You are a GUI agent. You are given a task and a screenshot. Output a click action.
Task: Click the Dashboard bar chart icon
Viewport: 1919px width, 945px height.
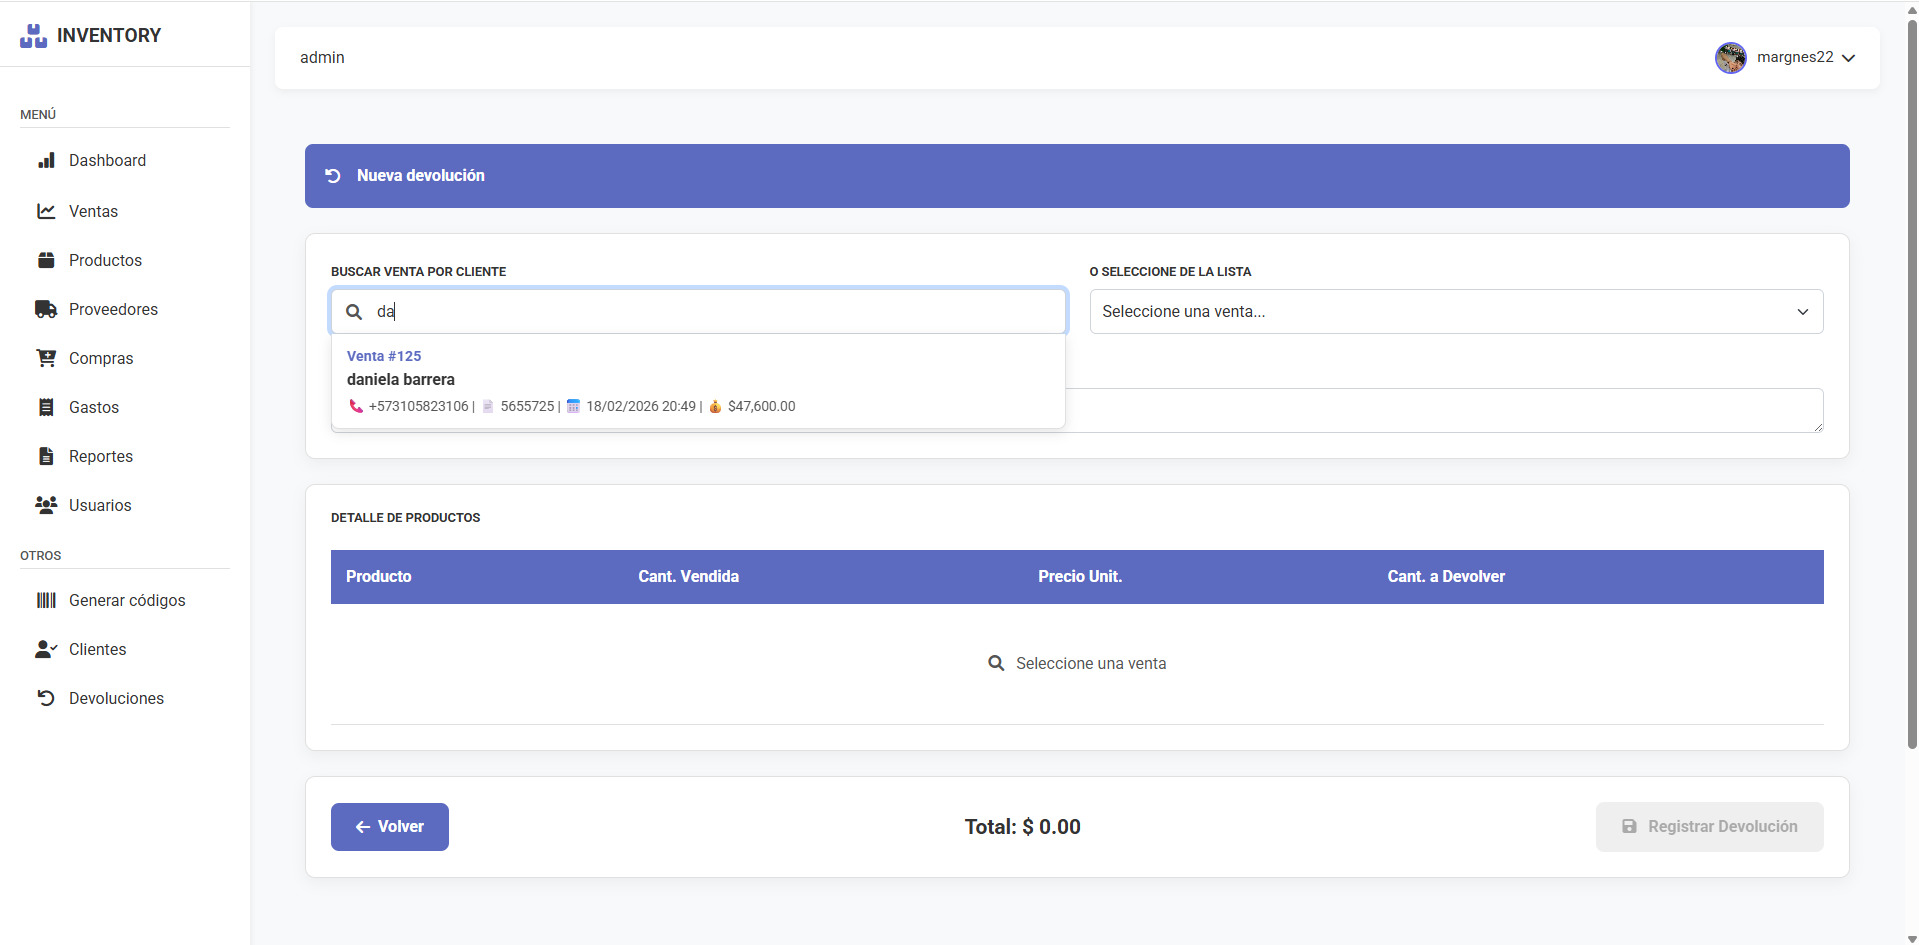point(46,161)
